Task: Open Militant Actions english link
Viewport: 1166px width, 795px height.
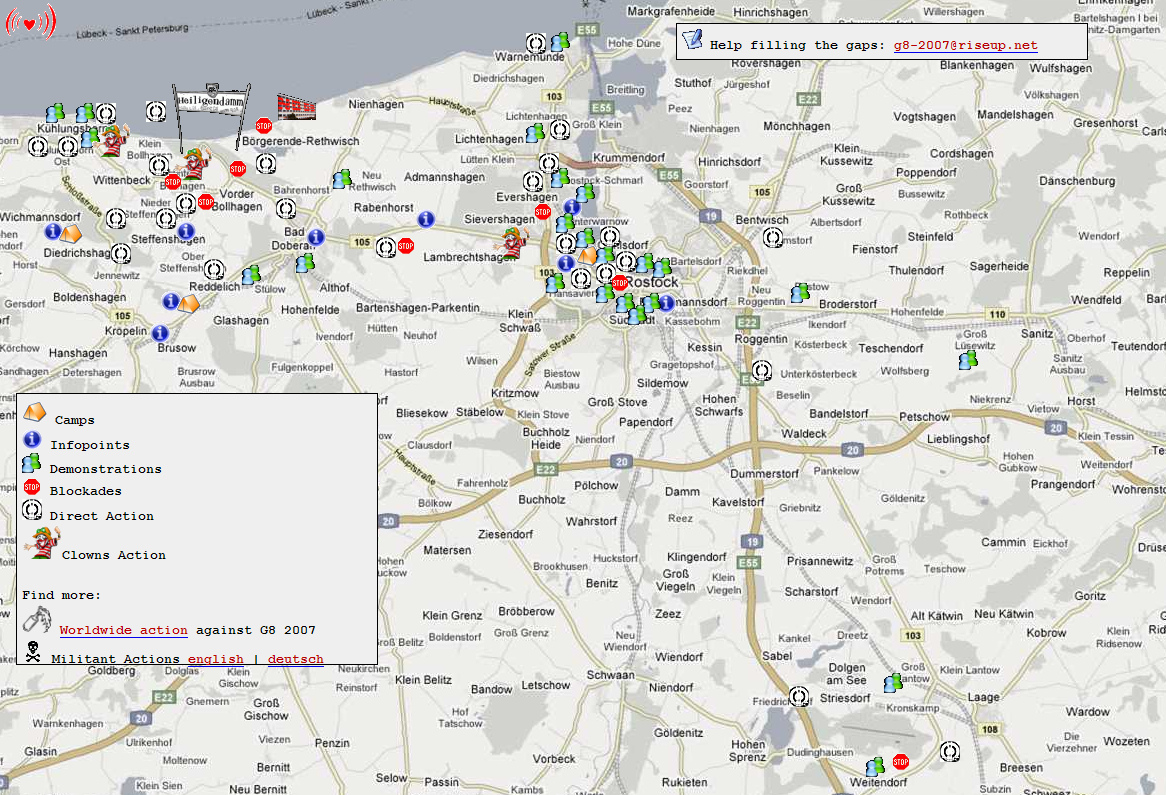Action: 215,659
